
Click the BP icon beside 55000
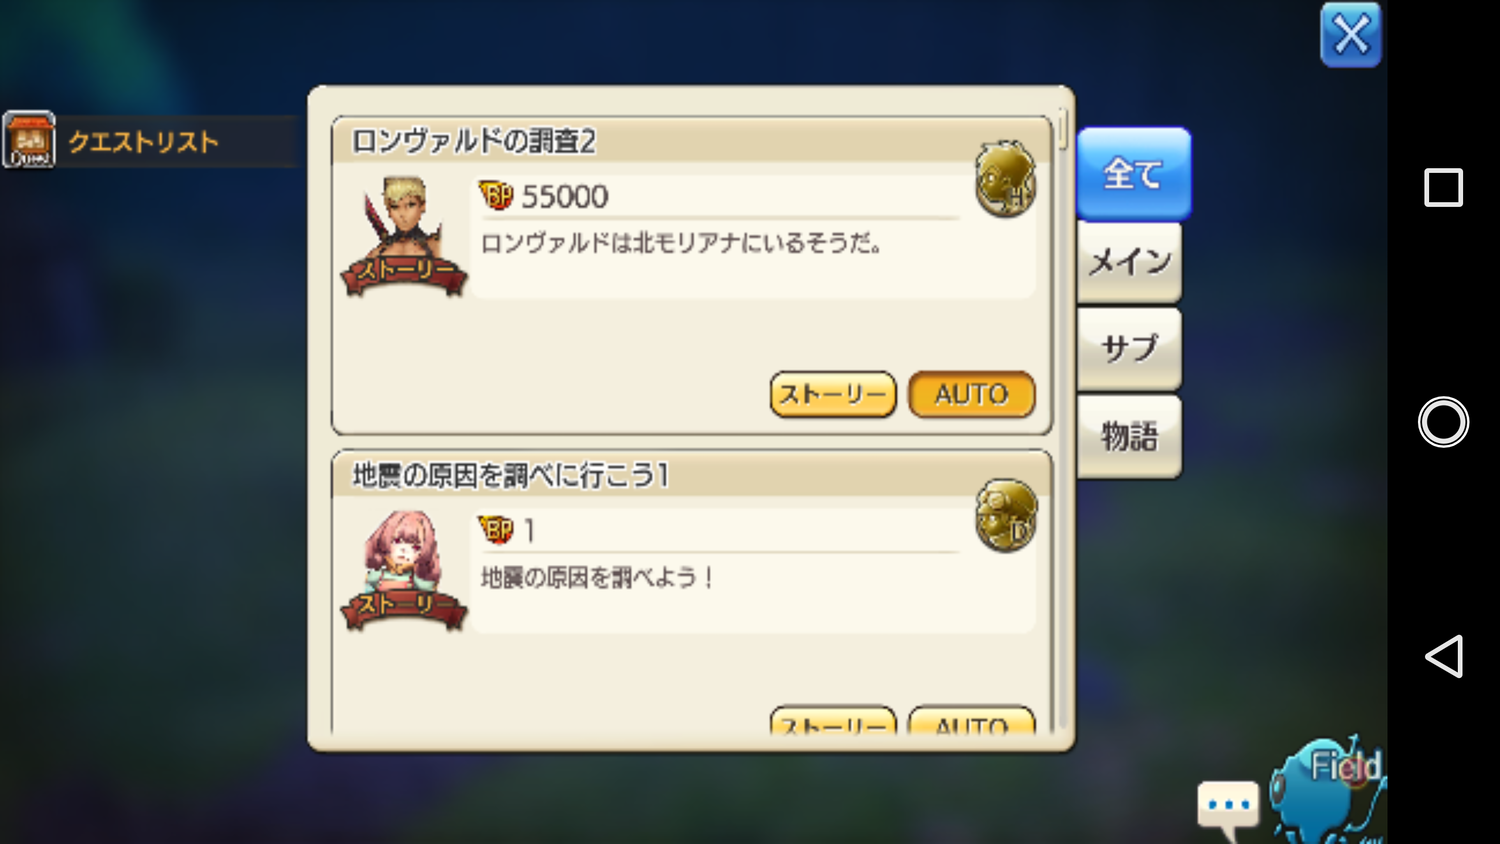coord(496,195)
